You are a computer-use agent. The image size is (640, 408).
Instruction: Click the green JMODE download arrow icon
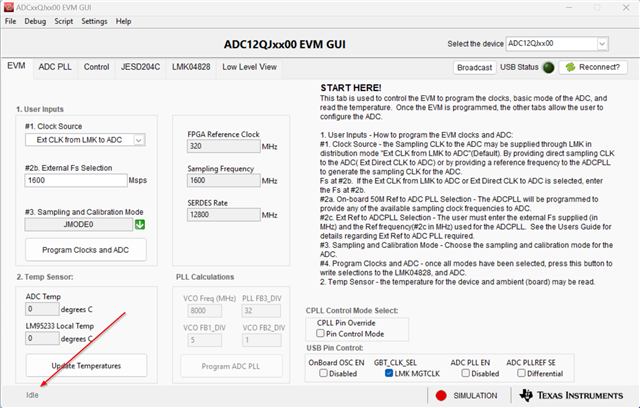[140, 224]
